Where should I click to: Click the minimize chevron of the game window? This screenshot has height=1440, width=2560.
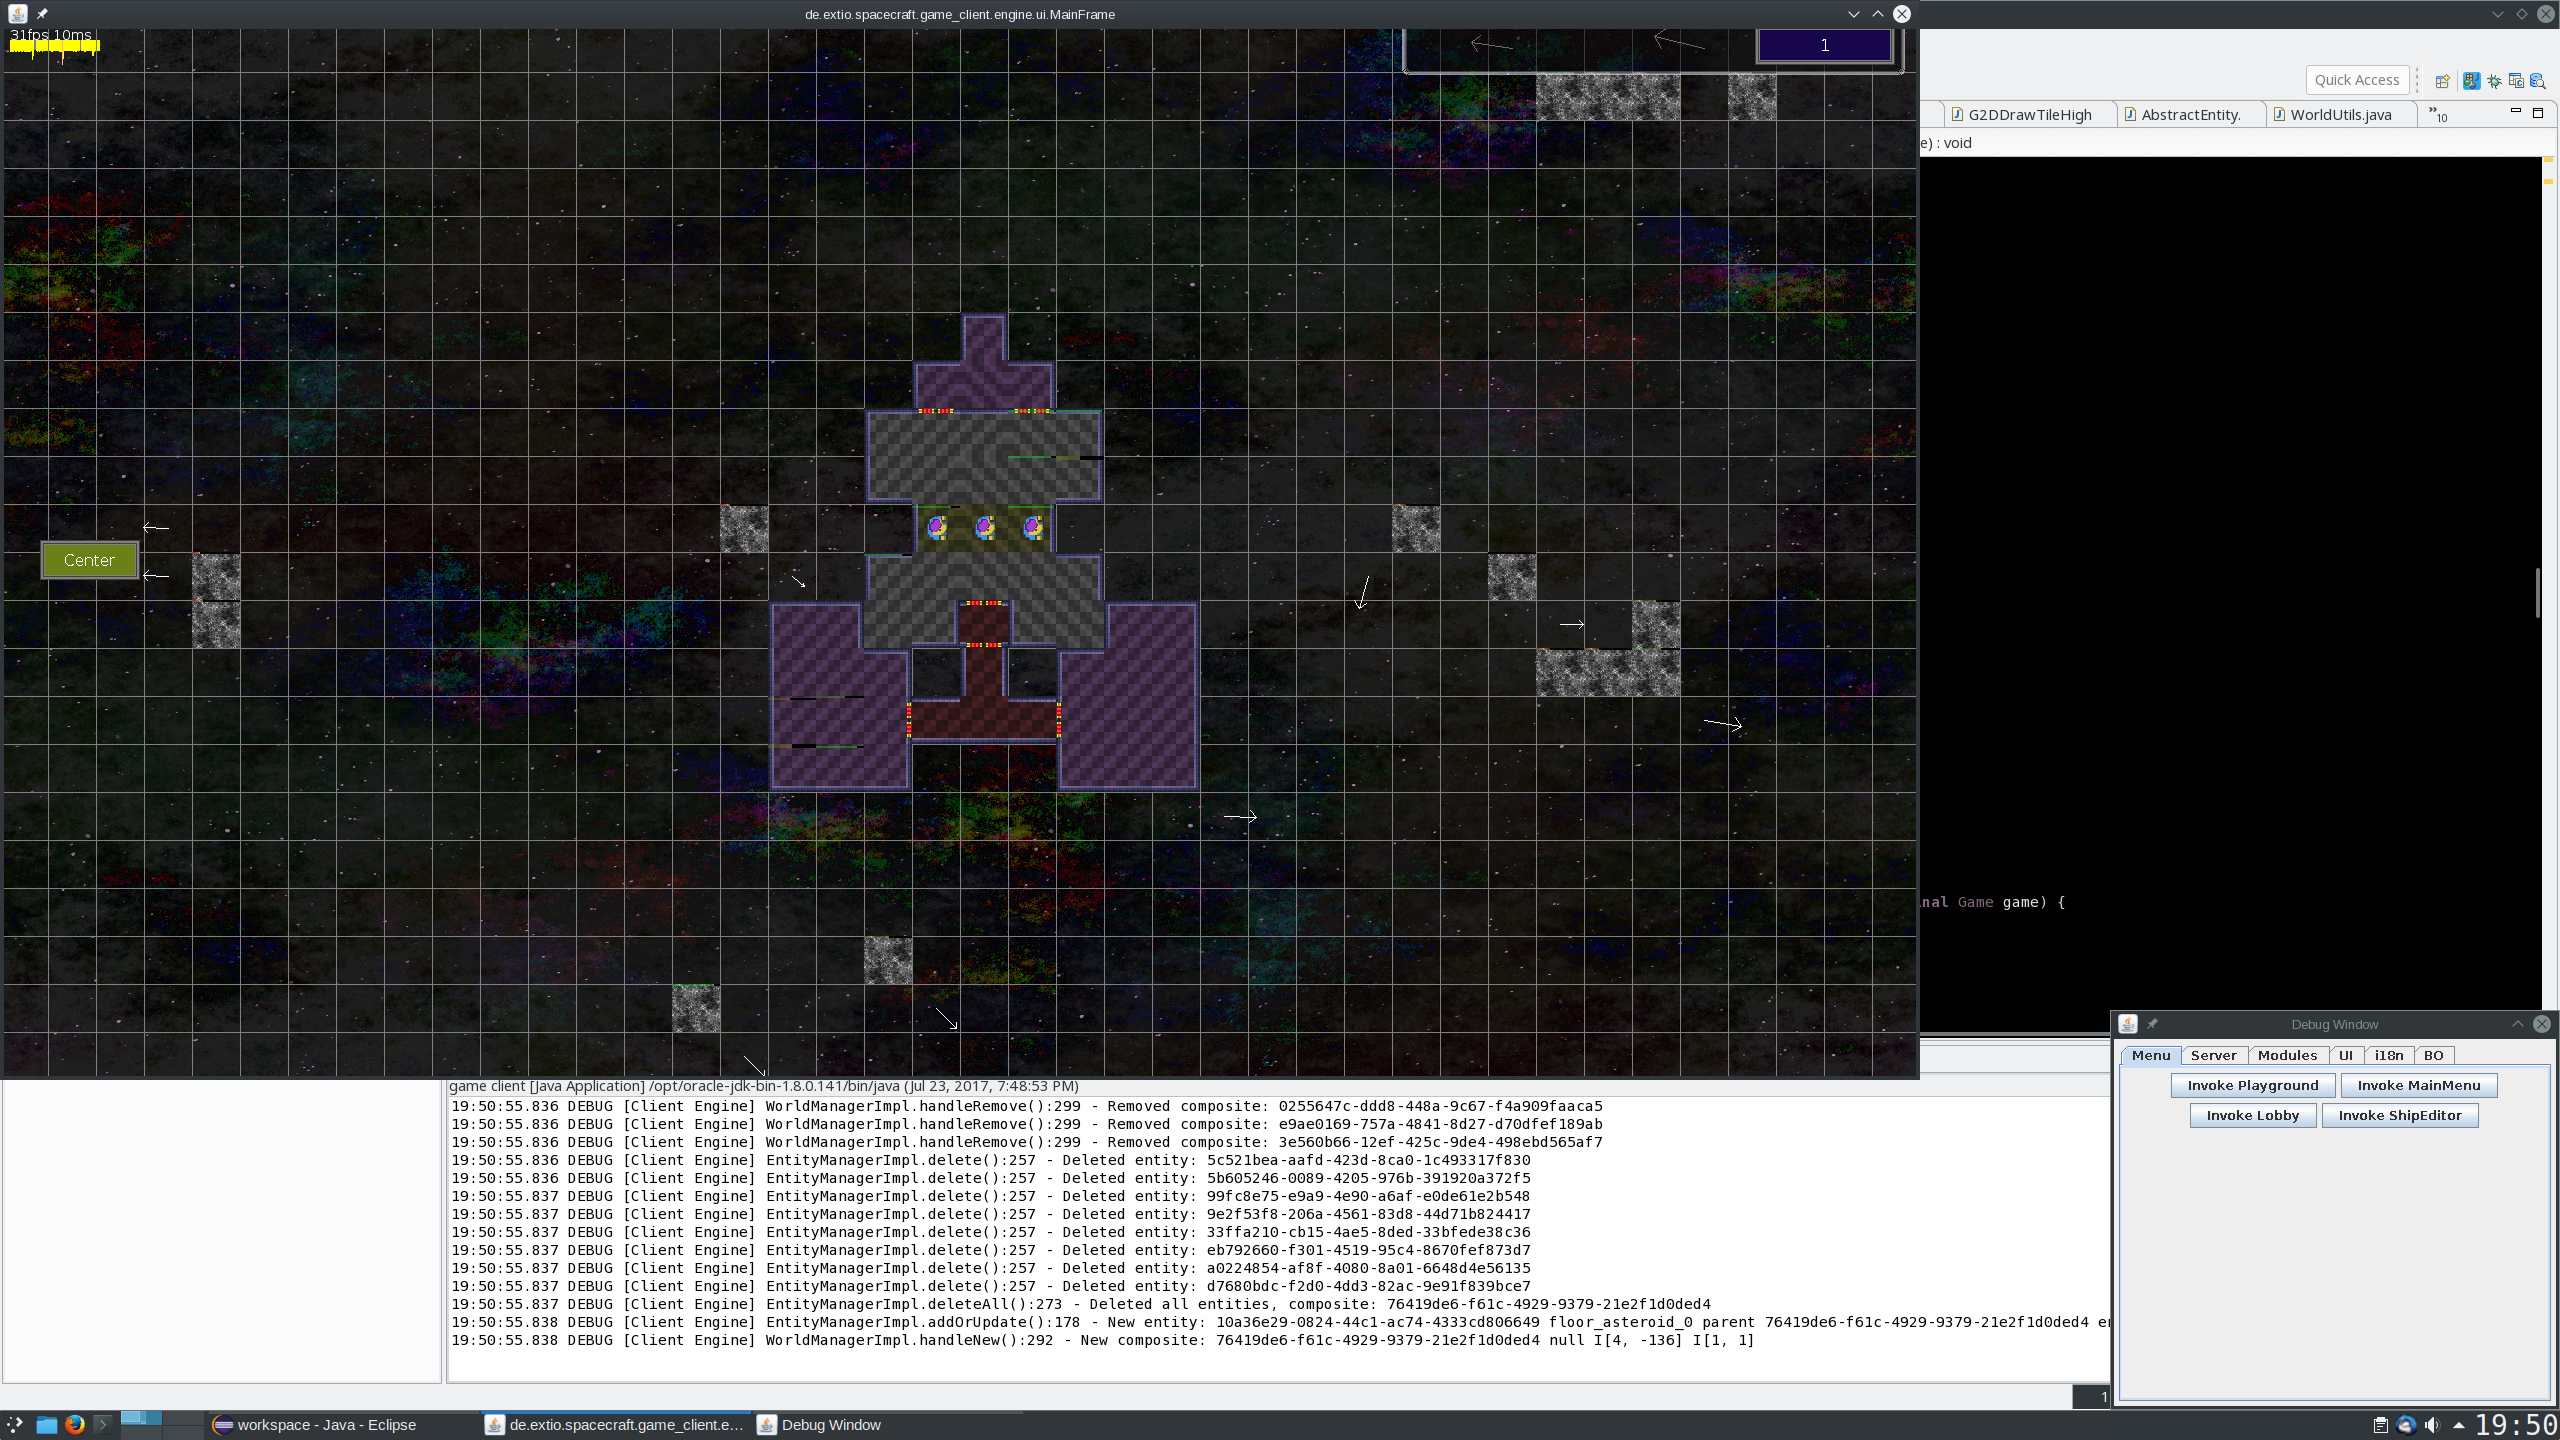pos(1853,14)
